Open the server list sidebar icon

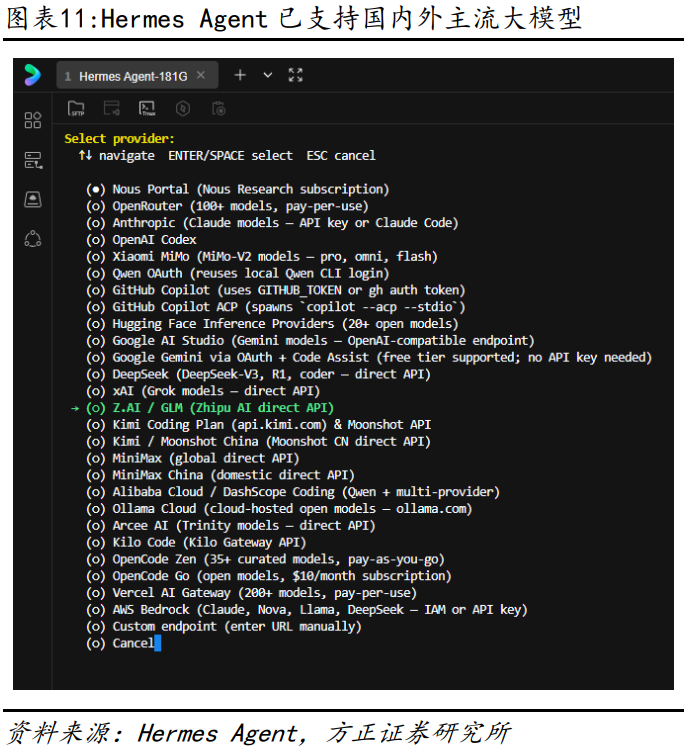coord(33,160)
